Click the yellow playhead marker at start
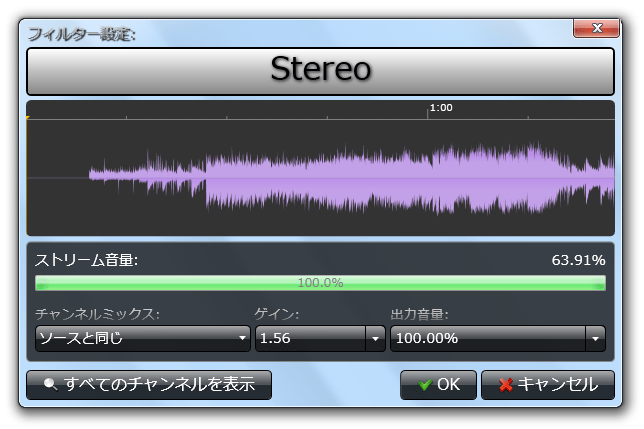 [28, 118]
